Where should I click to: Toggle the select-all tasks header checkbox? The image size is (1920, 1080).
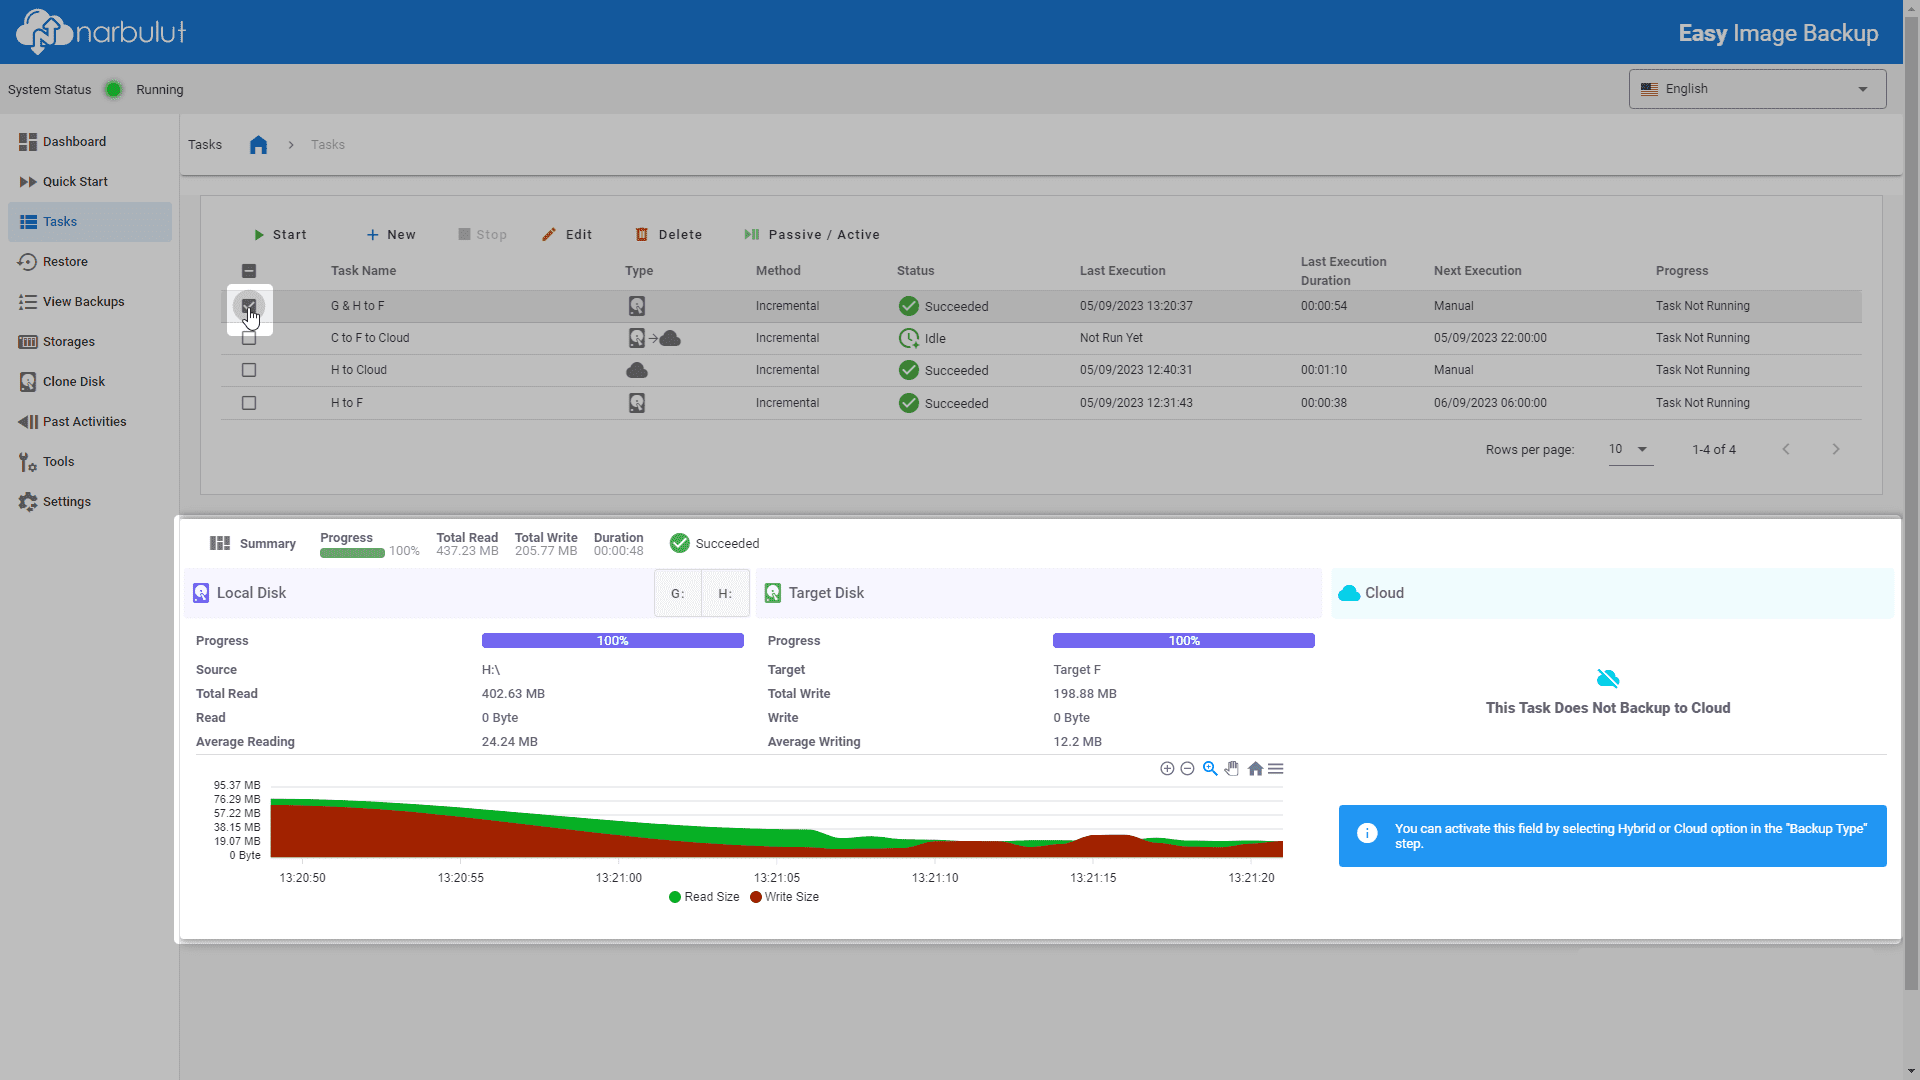tap(249, 271)
